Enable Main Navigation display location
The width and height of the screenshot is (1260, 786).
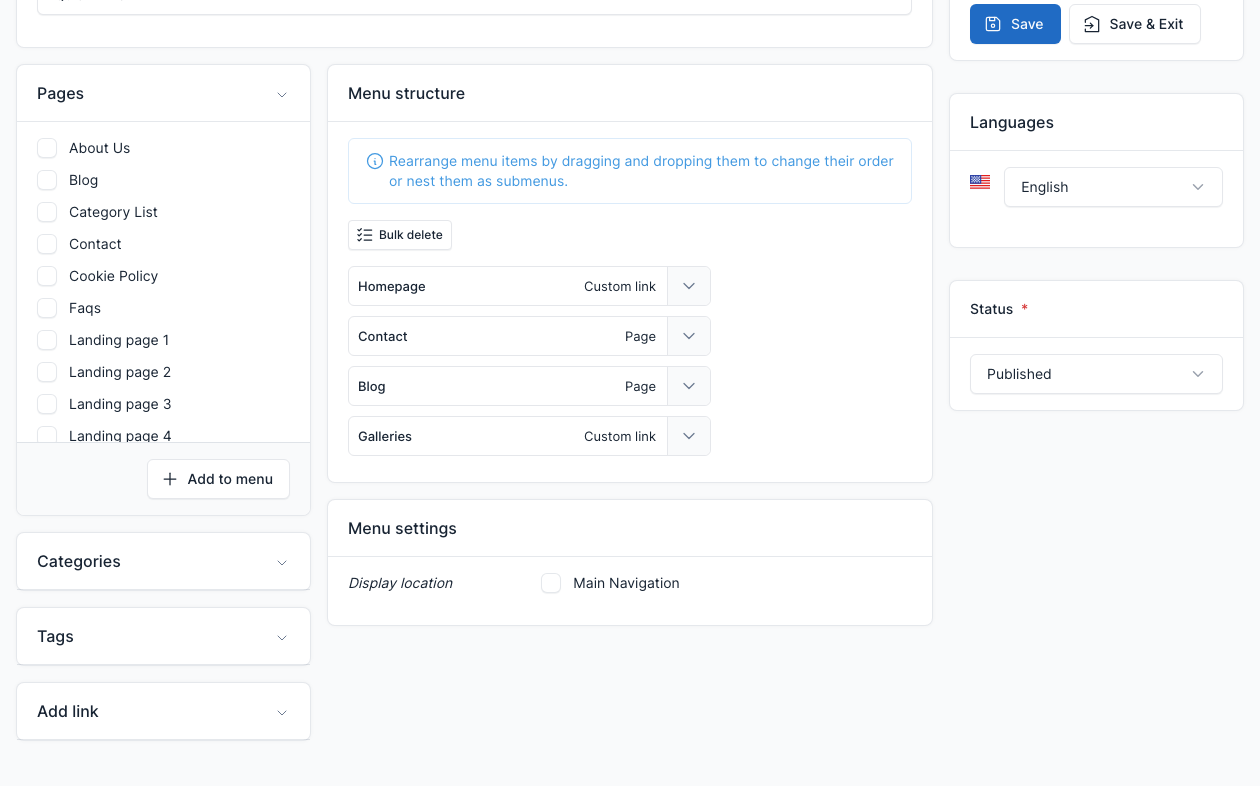(x=551, y=583)
